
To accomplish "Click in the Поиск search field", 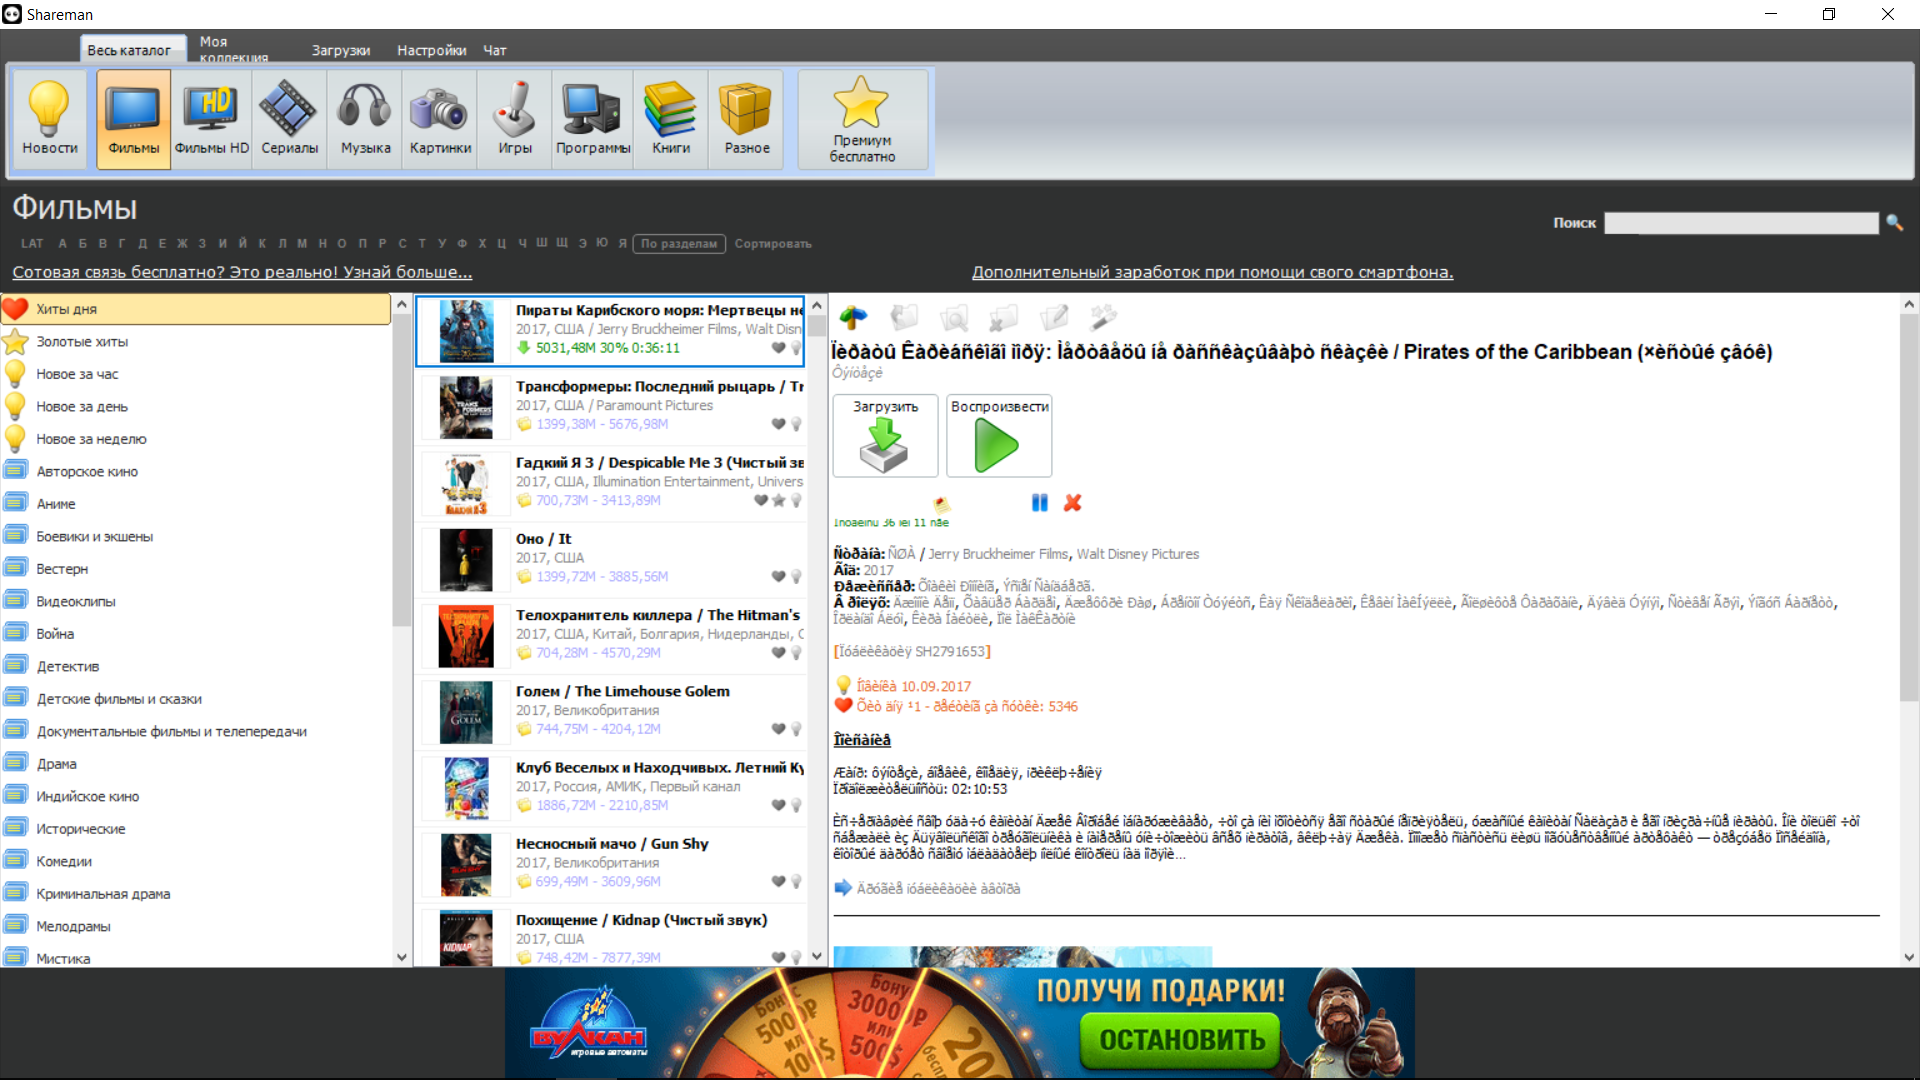I will tap(1741, 222).
